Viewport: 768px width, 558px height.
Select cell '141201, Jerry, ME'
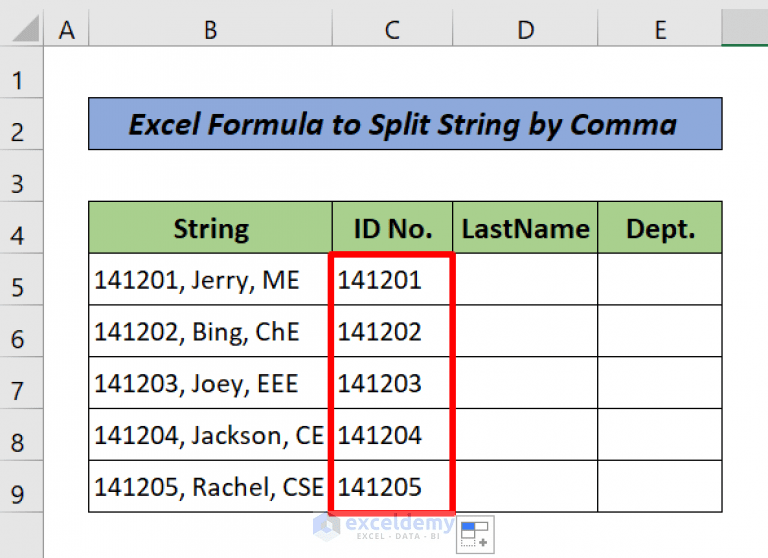point(211,279)
